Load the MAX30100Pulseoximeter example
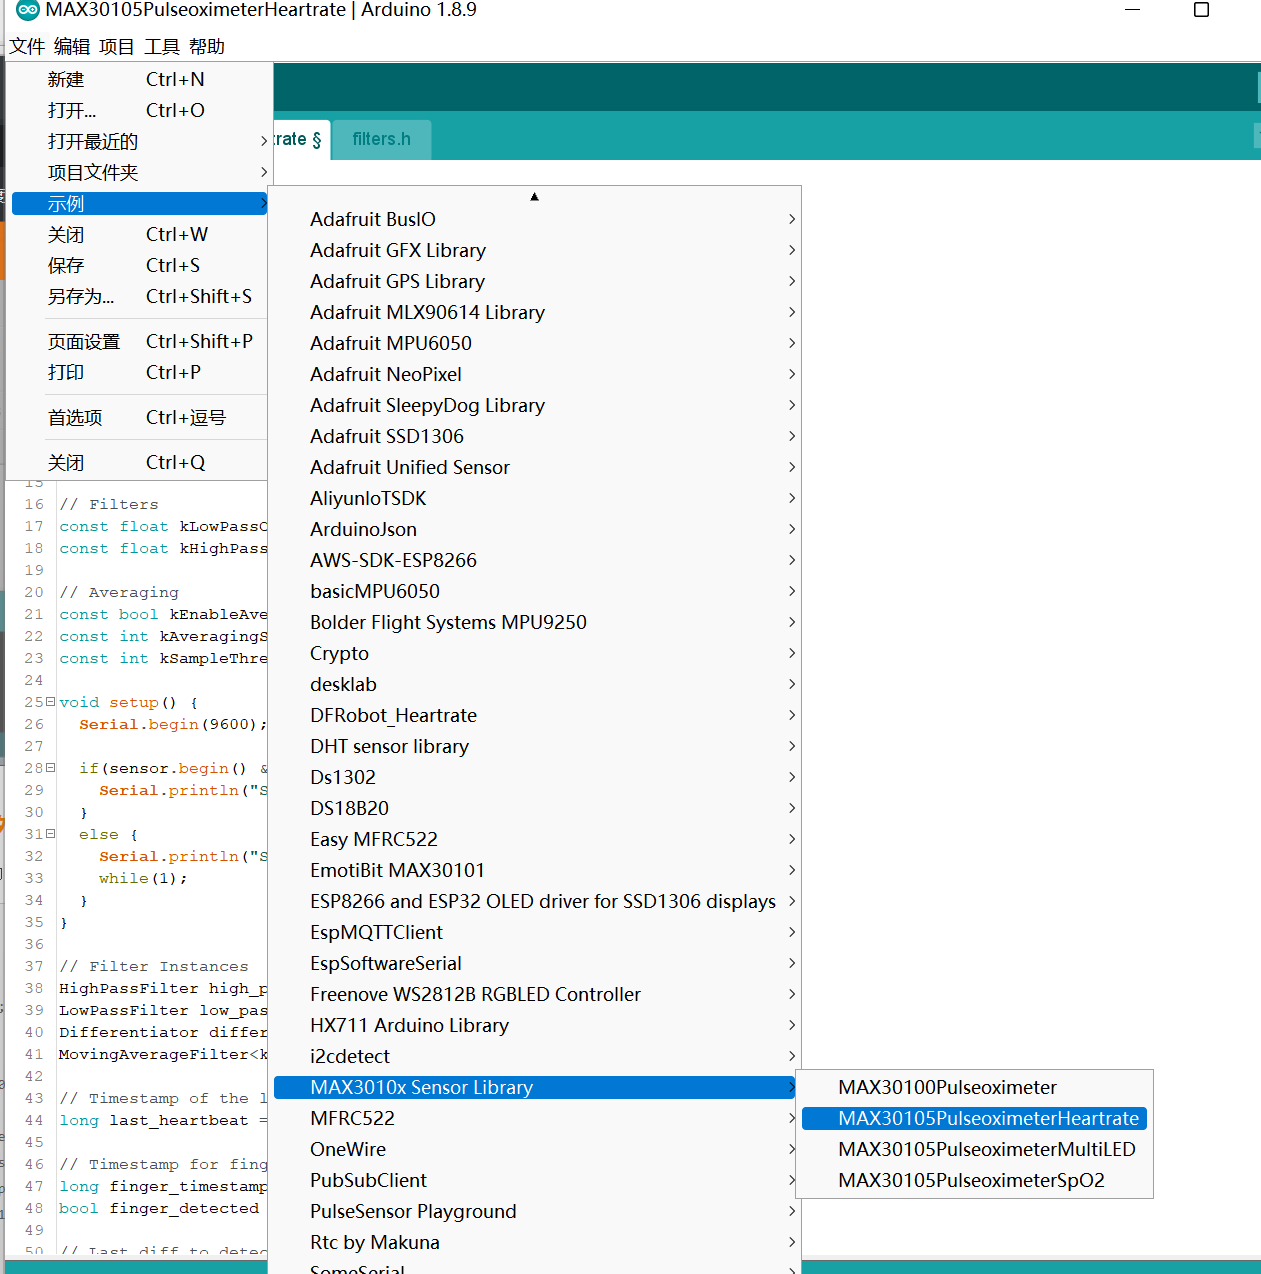1261x1274 pixels. (x=974, y=1087)
